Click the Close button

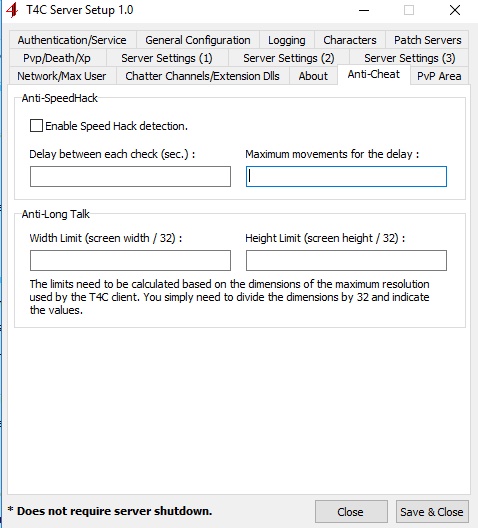[x=351, y=512]
